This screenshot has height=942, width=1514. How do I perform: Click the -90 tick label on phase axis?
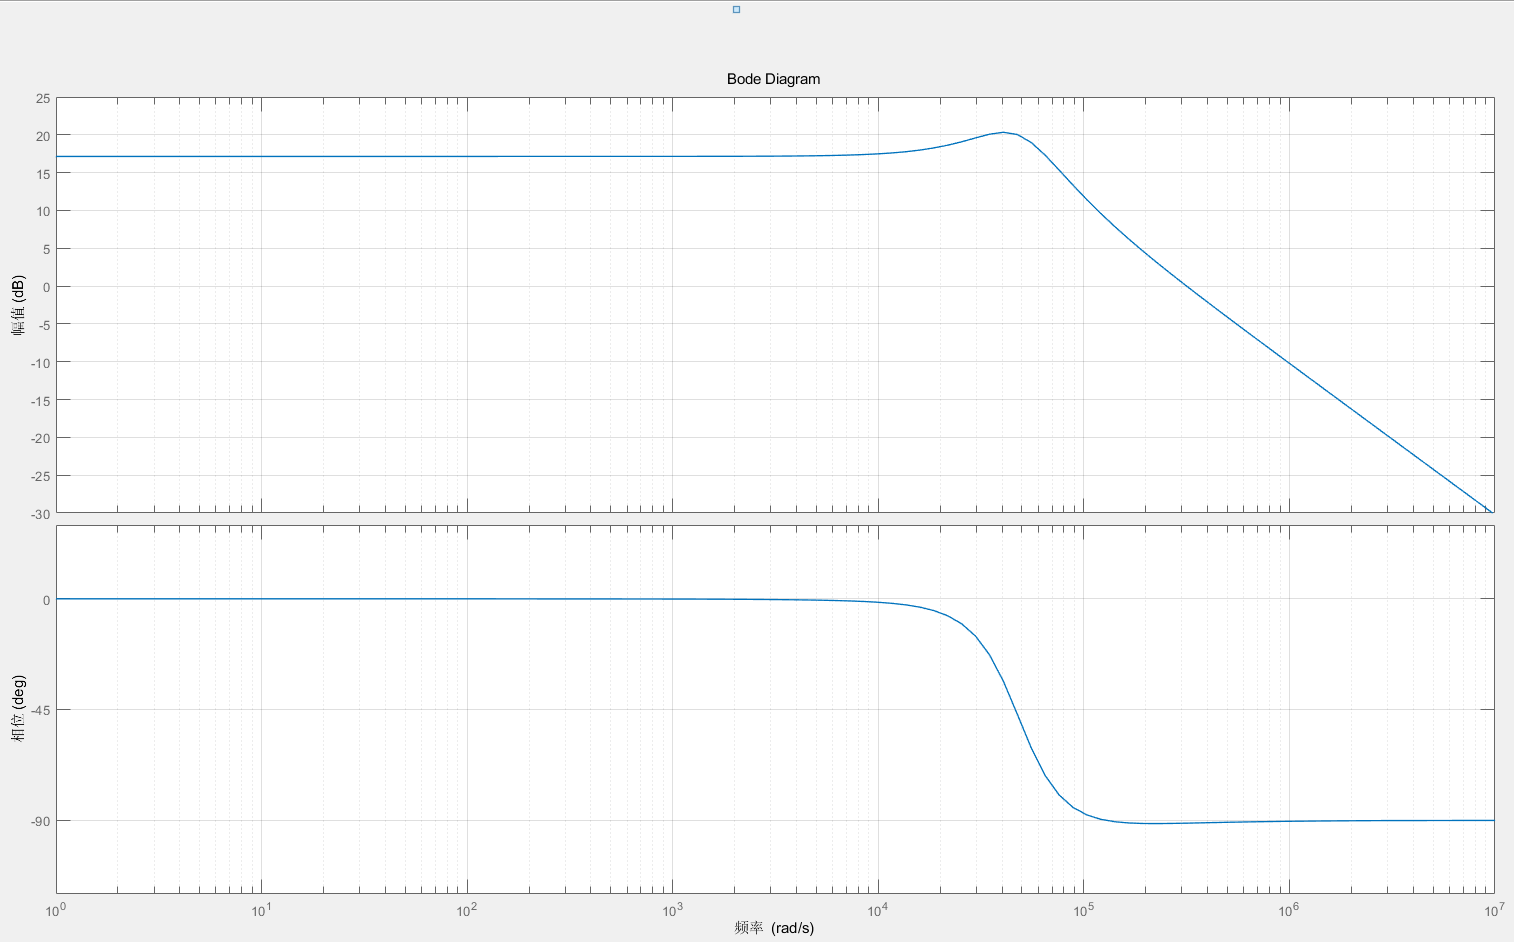pyautogui.click(x=39, y=822)
